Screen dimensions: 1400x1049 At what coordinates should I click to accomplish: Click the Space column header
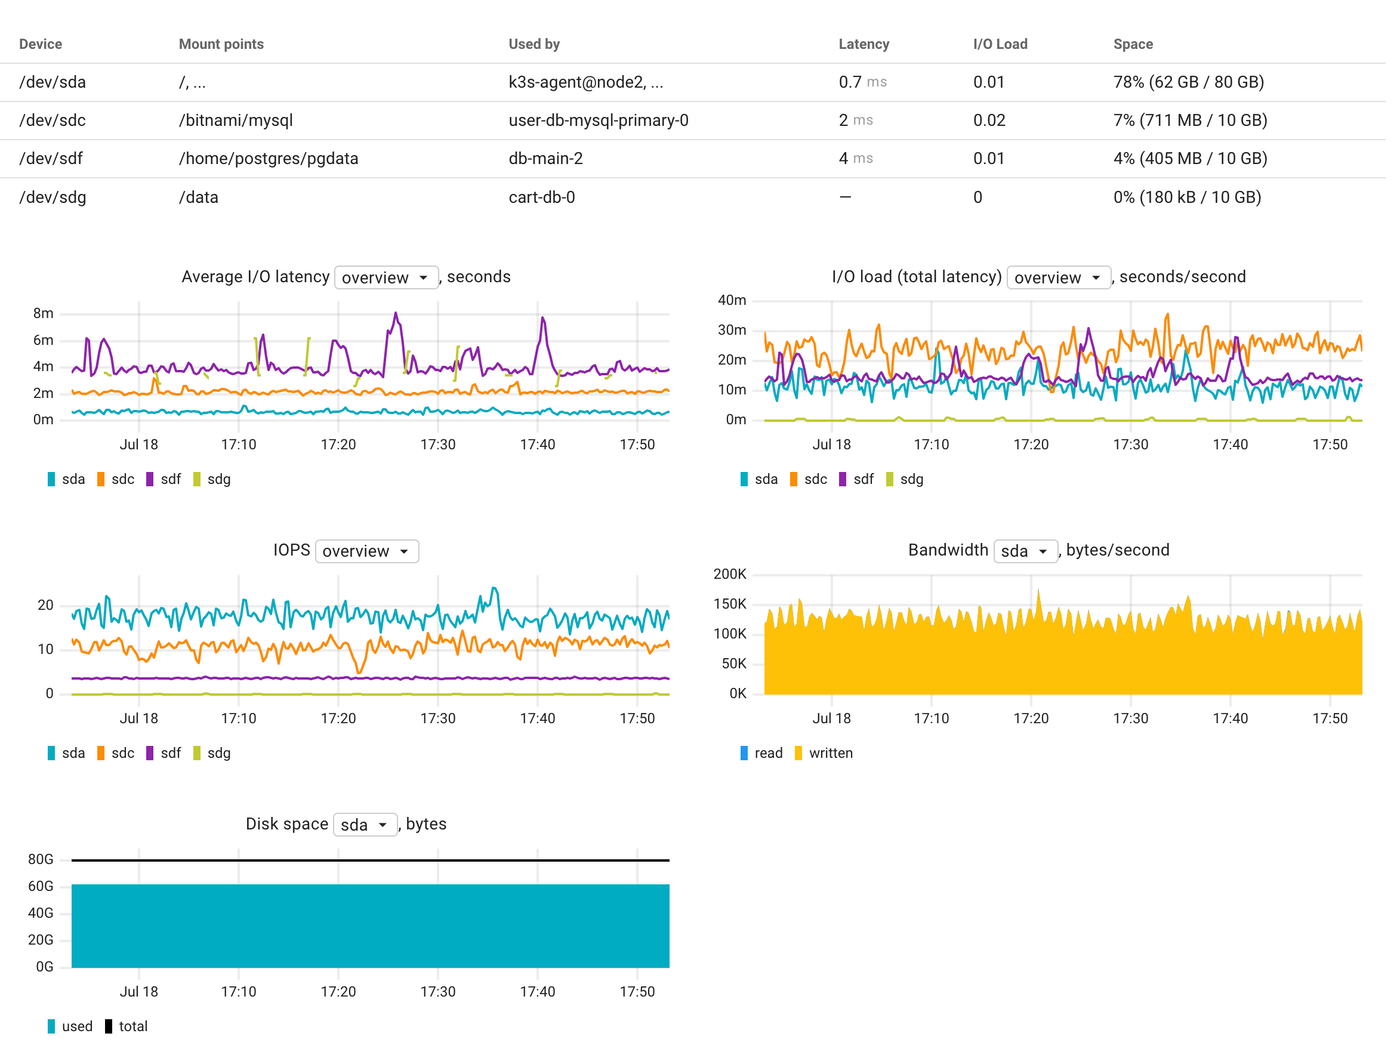[x=1132, y=44]
